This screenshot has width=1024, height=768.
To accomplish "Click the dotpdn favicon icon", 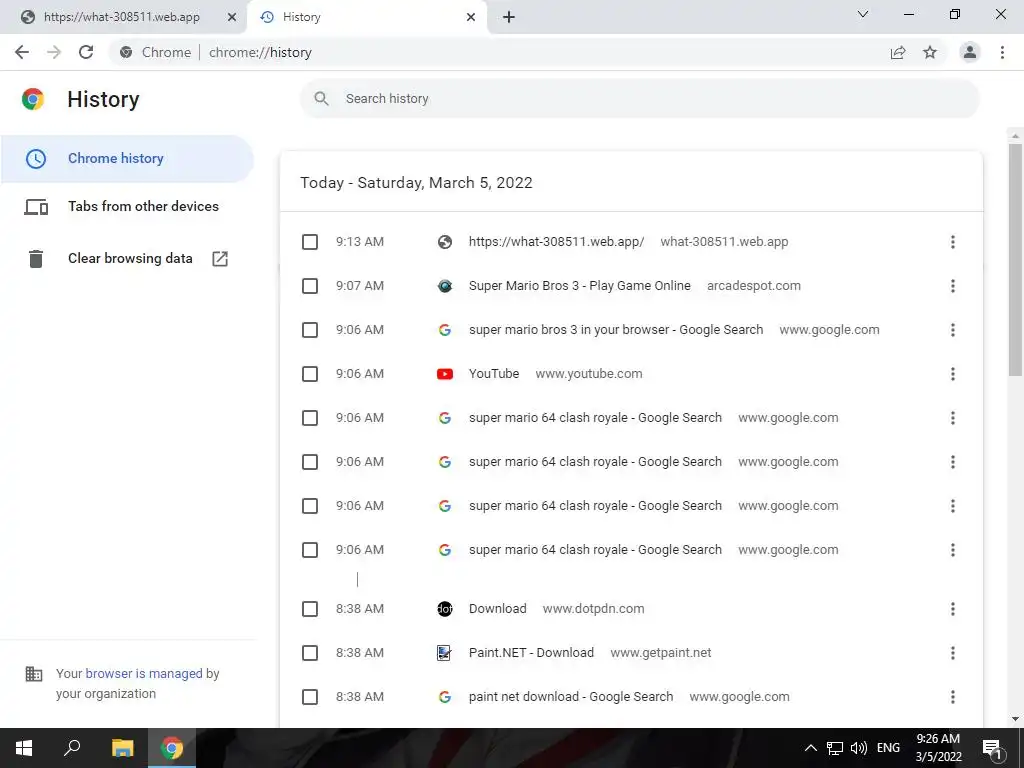I will [x=445, y=609].
